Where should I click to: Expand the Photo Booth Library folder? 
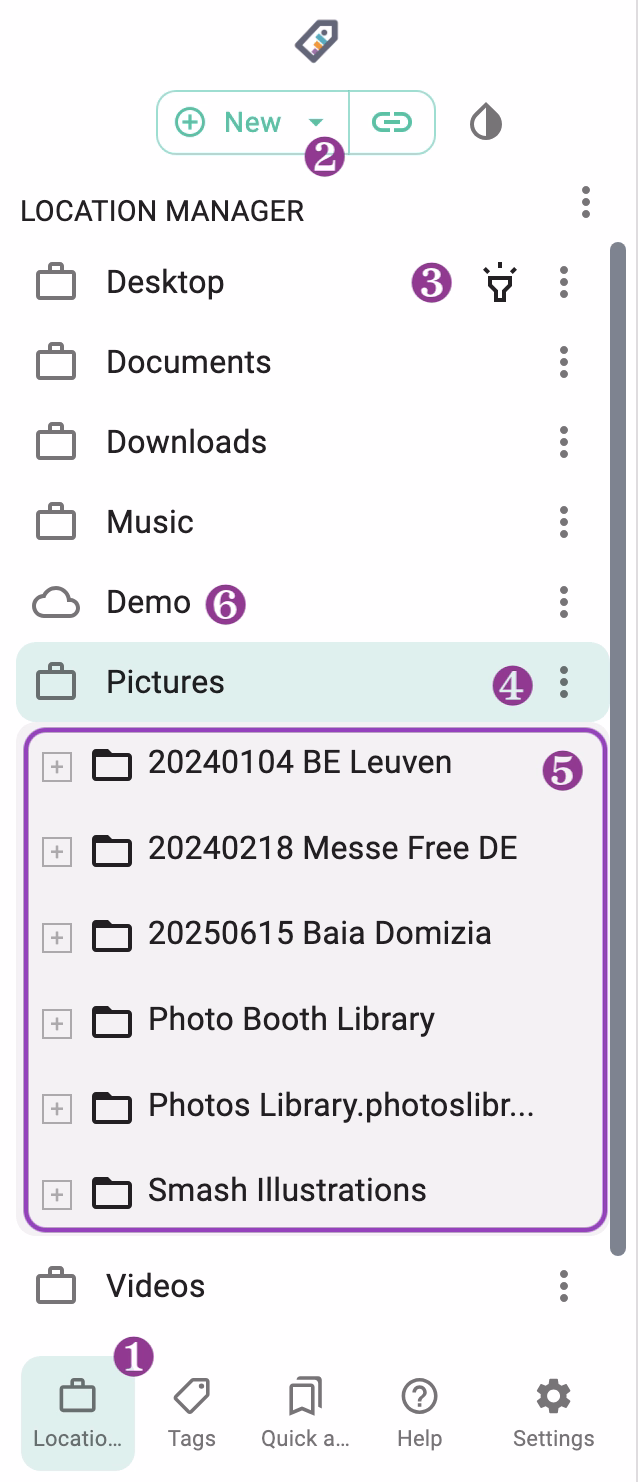57,1023
